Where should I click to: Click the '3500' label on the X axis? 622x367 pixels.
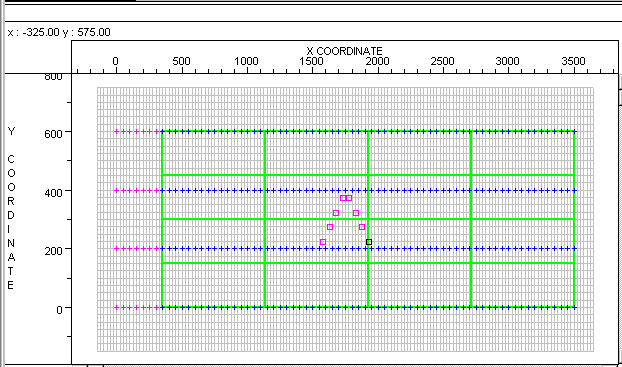574,61
